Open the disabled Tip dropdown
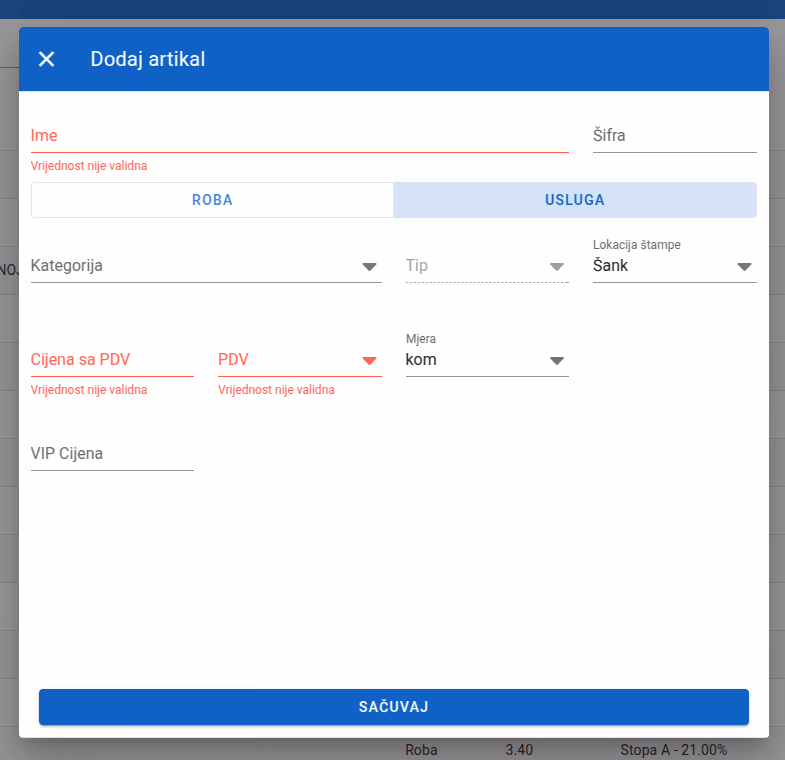 click(x=487, y=266)
